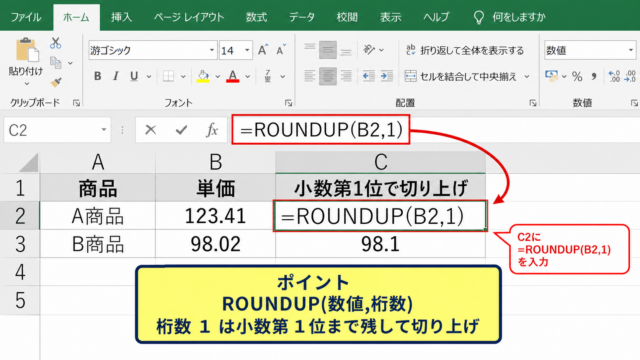The image size is (640, 360).
Task: Select row 3 header
Action: (x=20, y=244)
